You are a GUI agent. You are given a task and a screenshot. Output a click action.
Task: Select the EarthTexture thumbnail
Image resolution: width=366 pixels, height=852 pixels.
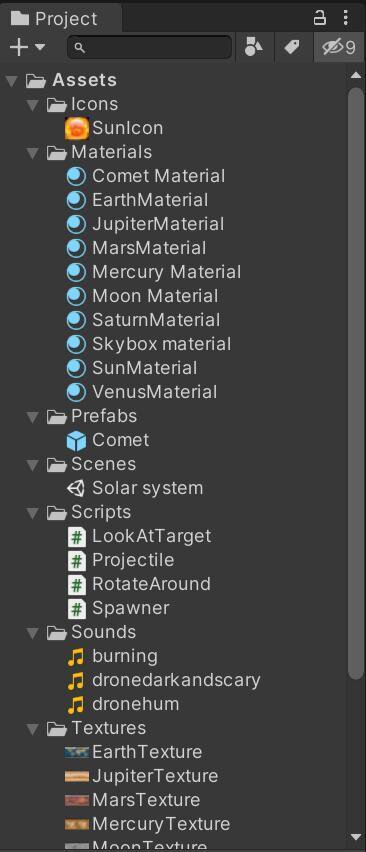(77, 753)
